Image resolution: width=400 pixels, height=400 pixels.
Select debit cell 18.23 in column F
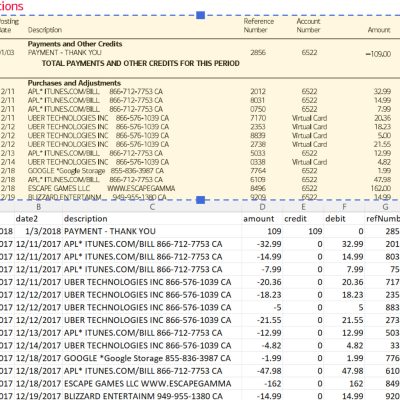(344, 295)
